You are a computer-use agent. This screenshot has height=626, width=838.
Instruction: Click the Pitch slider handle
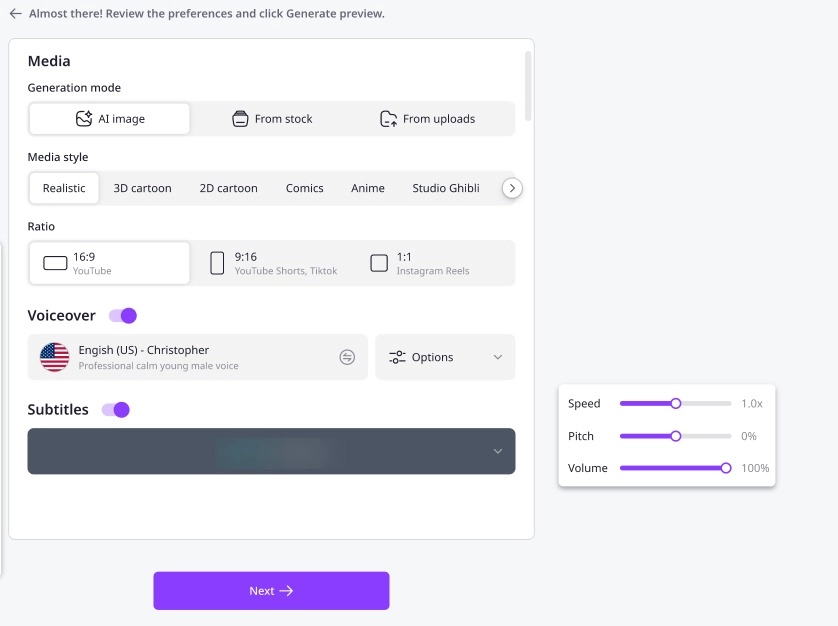pos(676,436)
